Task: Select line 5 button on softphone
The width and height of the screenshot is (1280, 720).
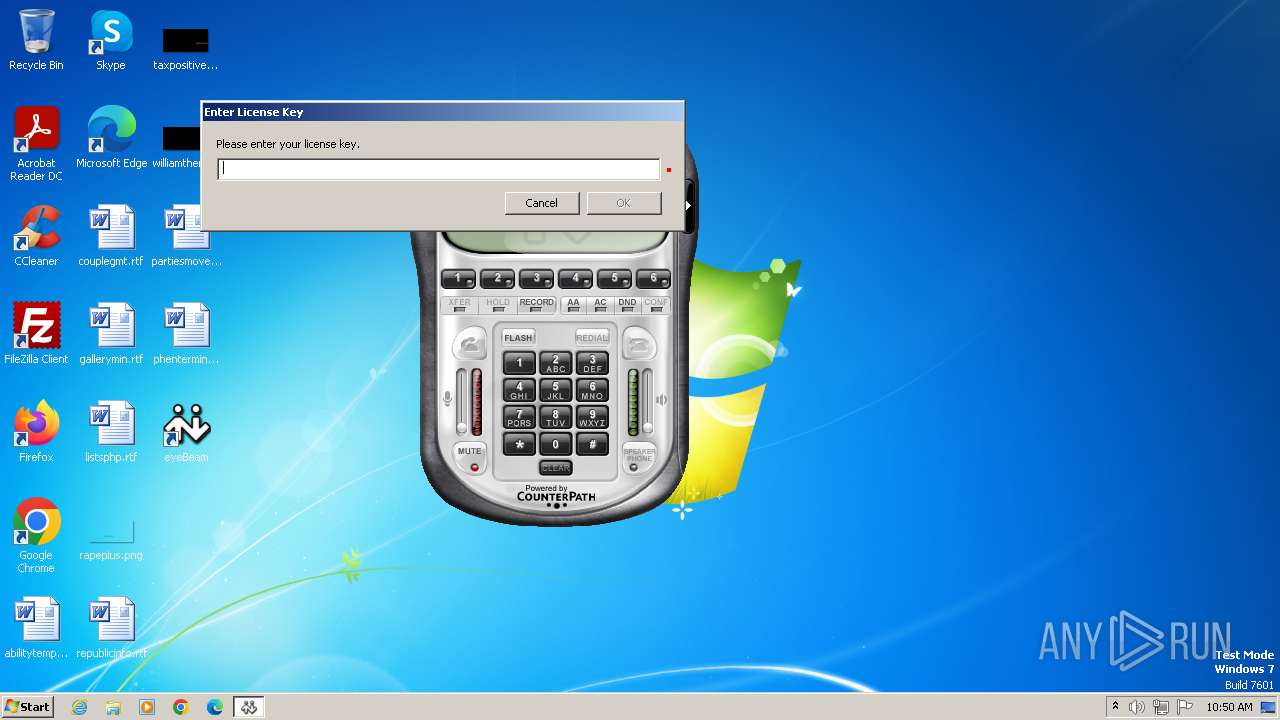Action: pos(614,279)
